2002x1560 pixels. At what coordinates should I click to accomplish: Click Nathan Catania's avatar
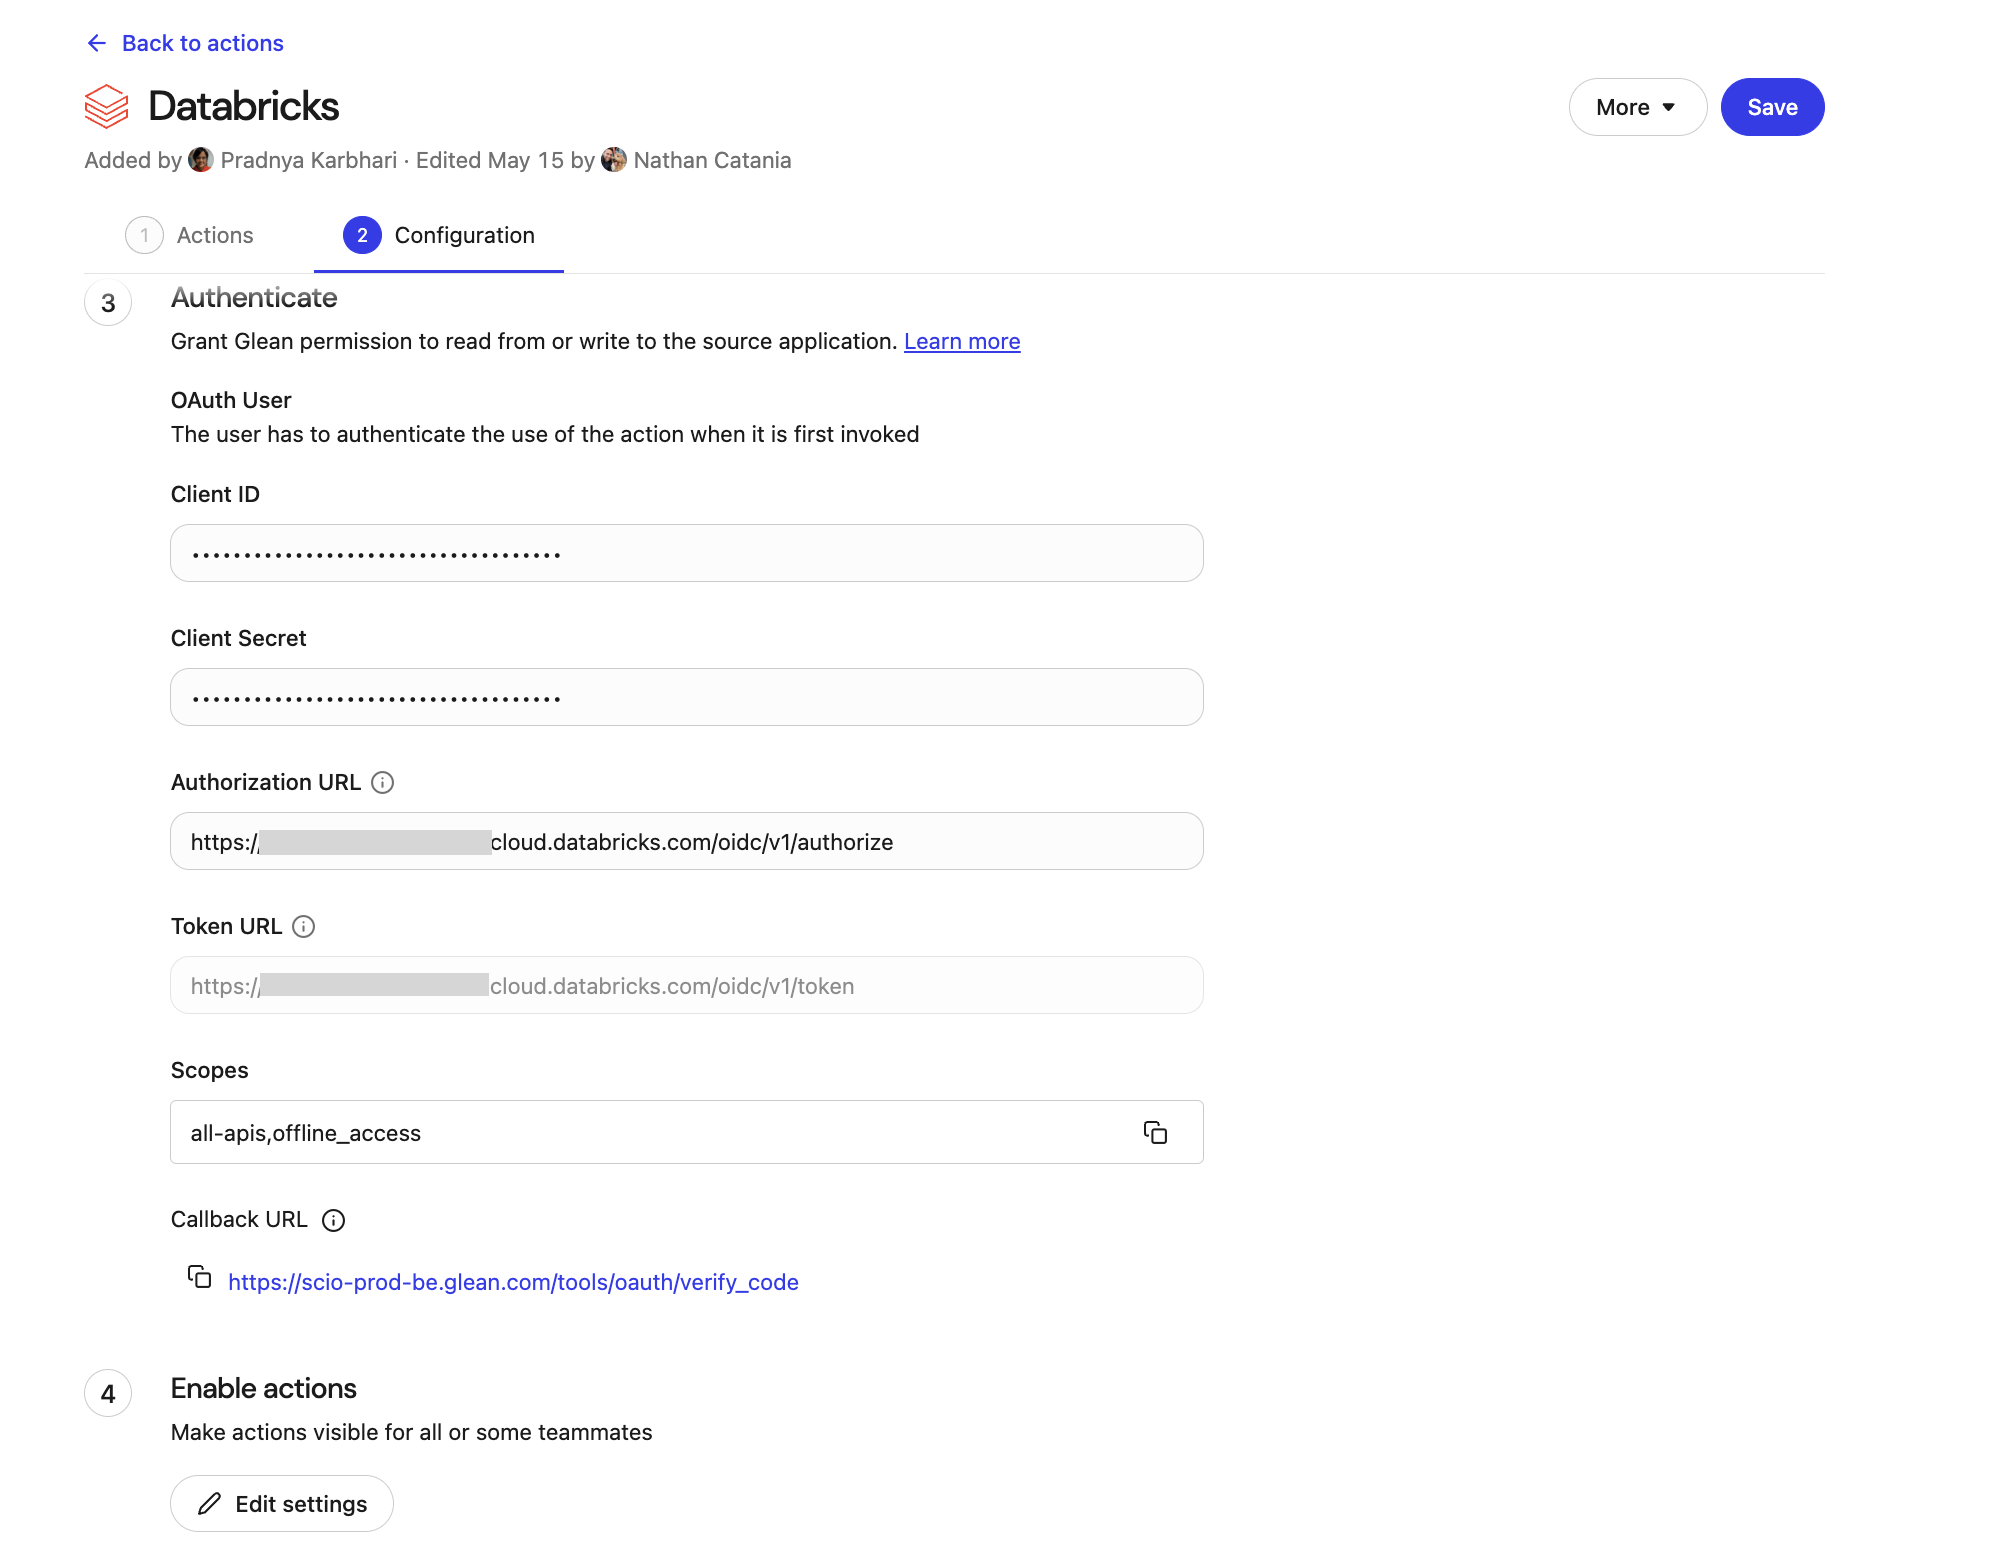[614, 160]
